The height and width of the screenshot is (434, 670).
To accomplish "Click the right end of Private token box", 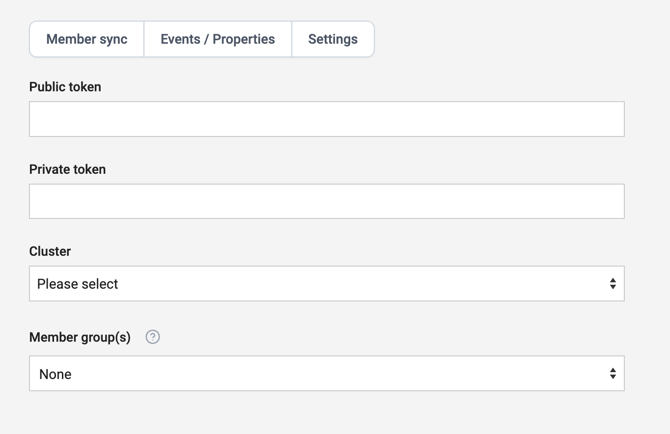I will pyautogui.click(x=605, y=201).
